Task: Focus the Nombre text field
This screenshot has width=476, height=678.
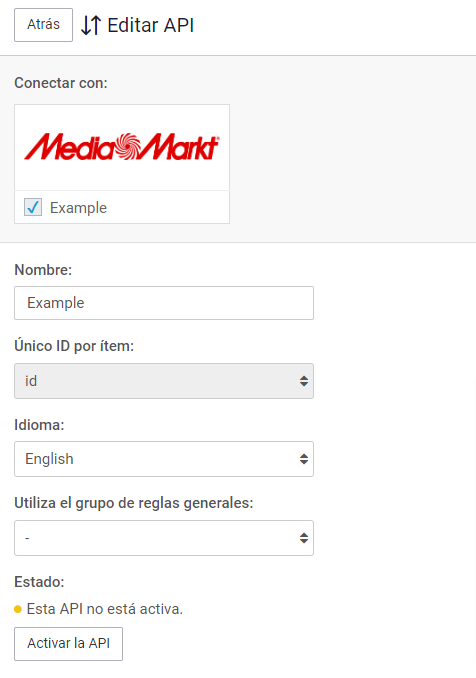Action: pyautogui.click(x=164, y=303)
